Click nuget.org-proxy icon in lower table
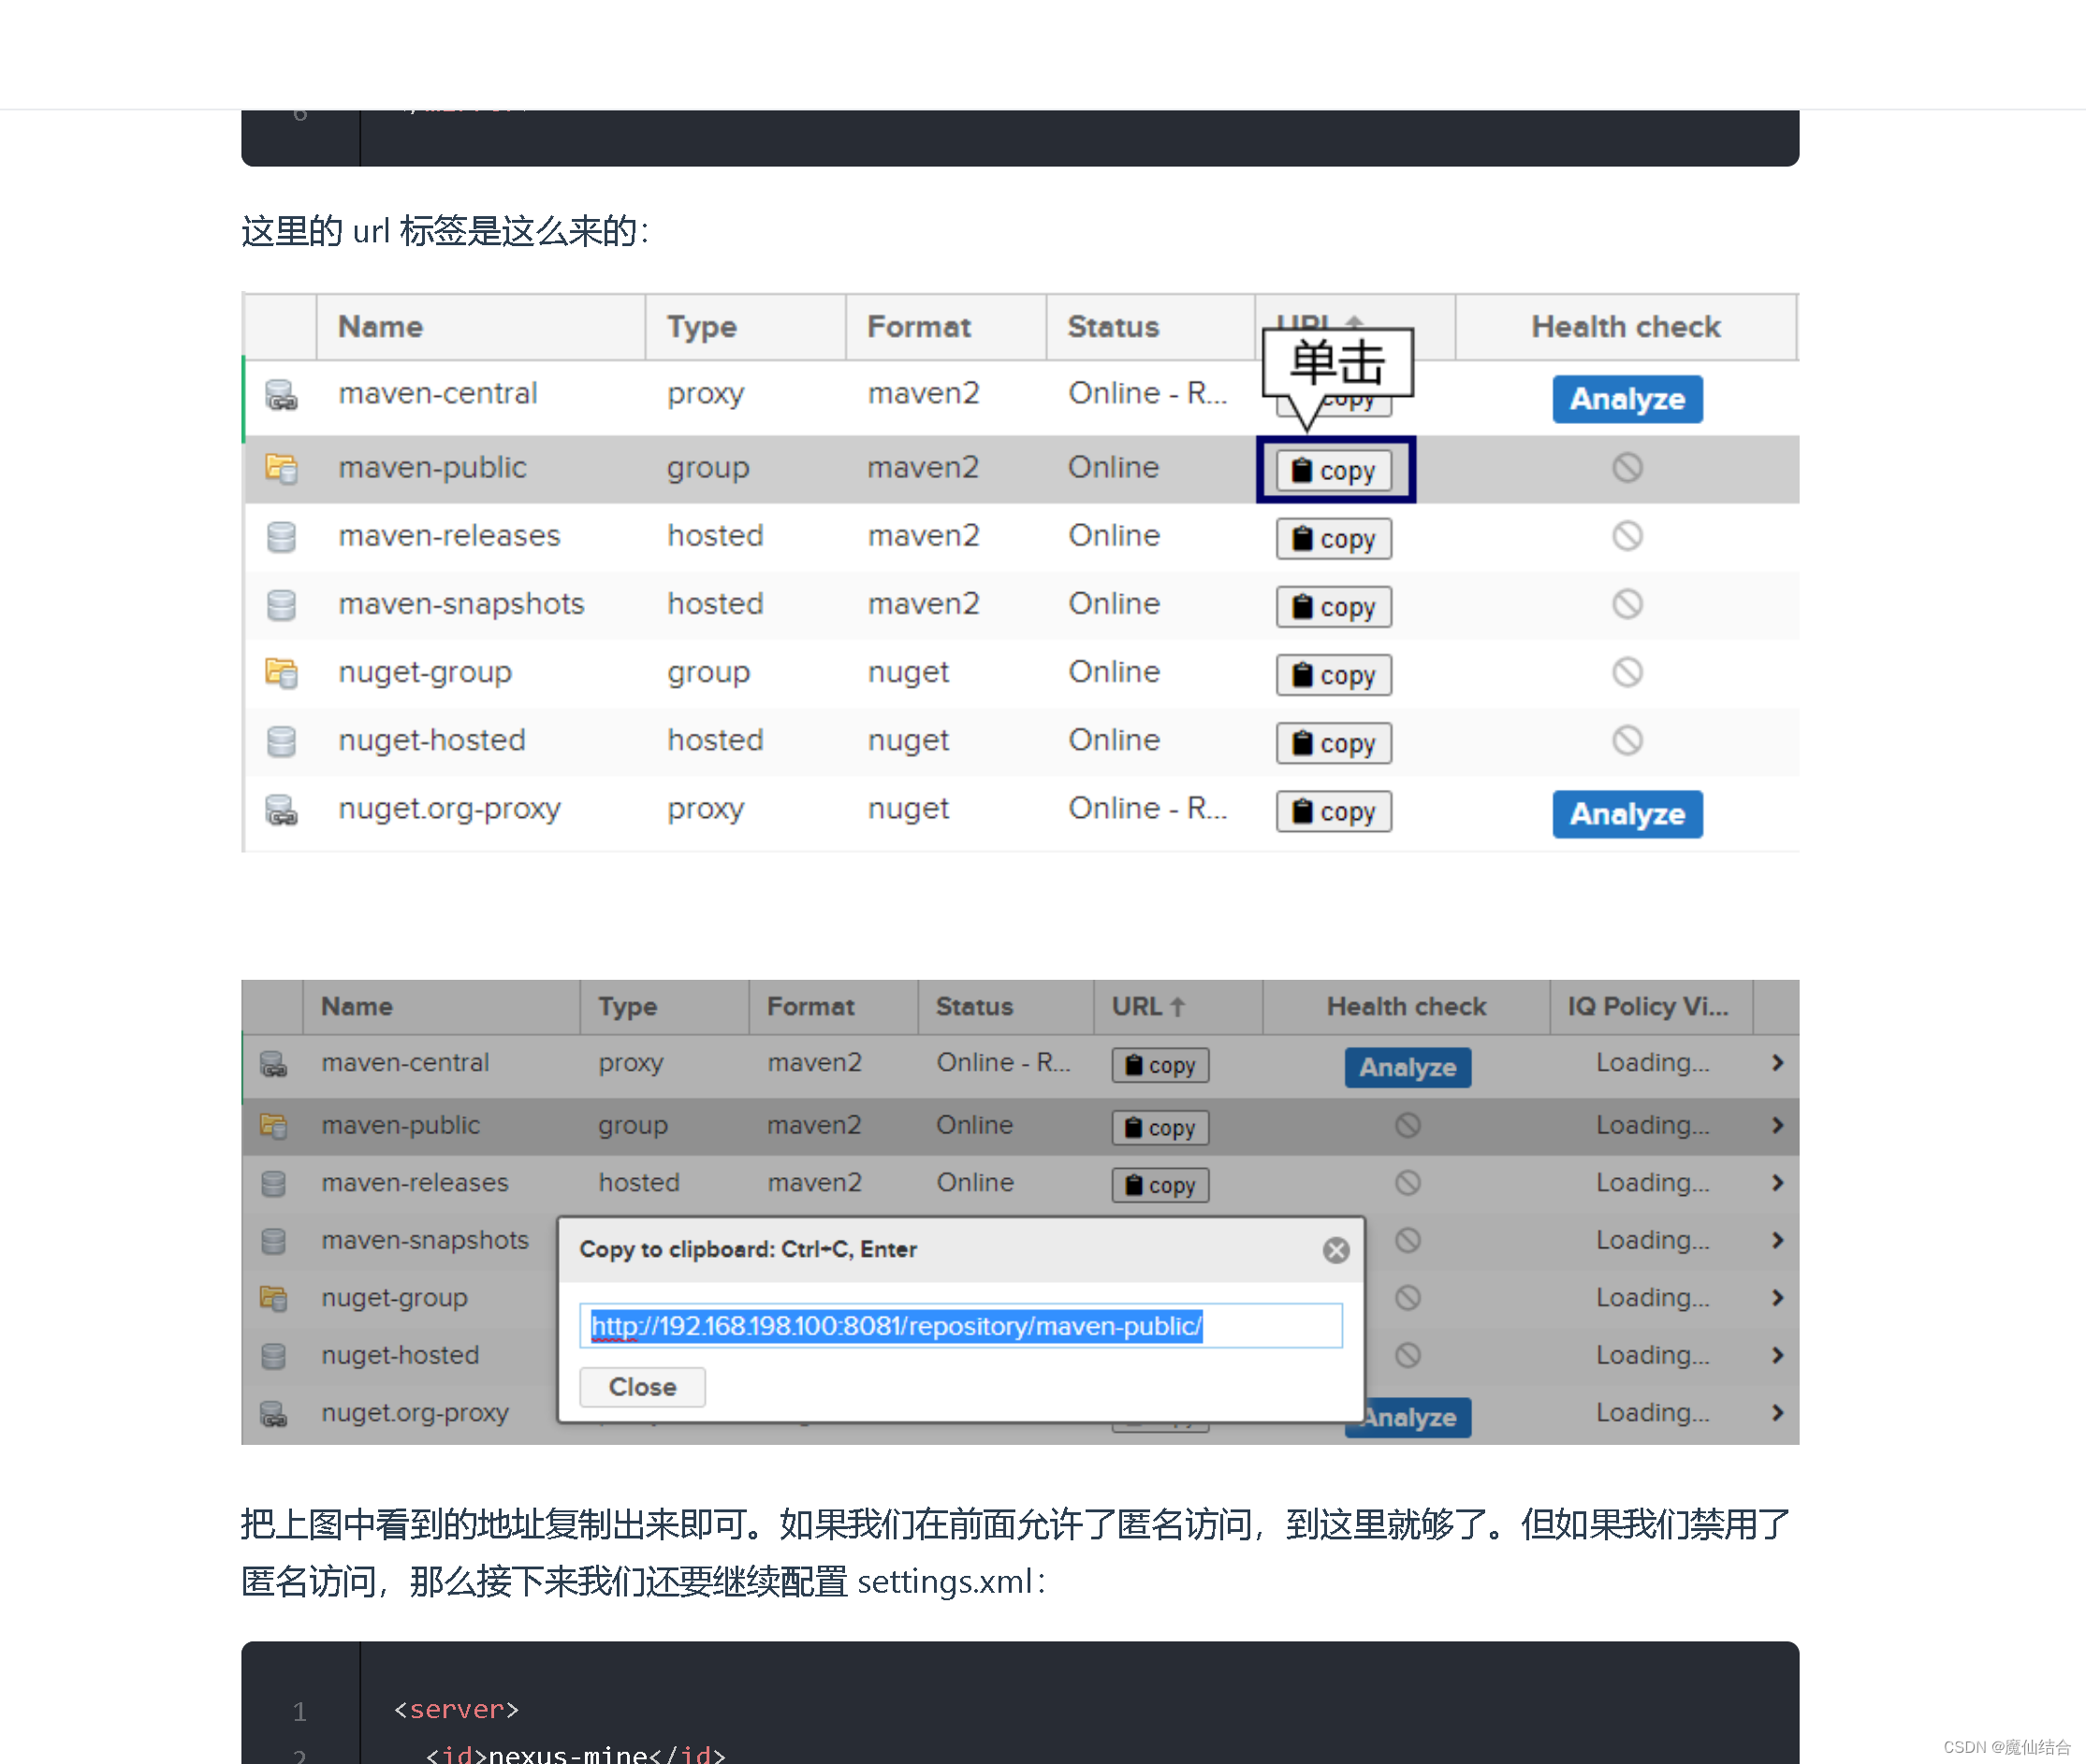Screen dimensions: 2086x1764 tap(273, 1414)
